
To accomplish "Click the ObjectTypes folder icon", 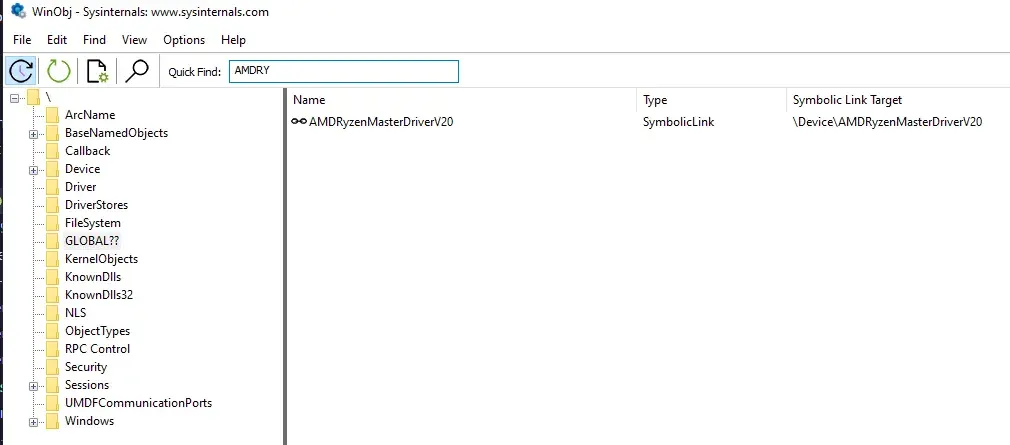I will [53, 332].
